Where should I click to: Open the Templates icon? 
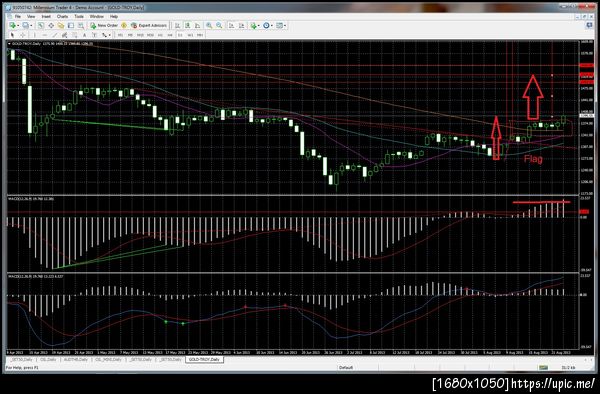[x=279, y=25]
